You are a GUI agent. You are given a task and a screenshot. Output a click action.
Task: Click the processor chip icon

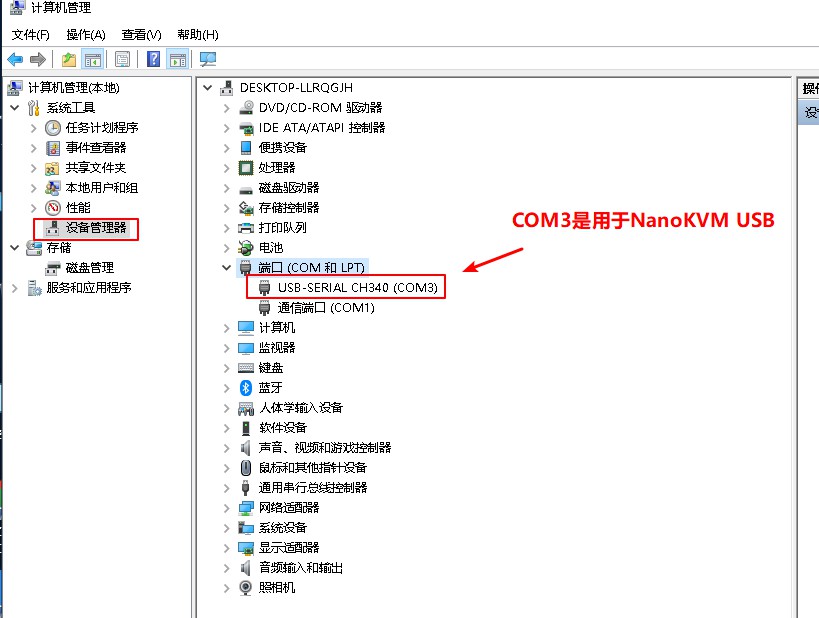(x=245, y=168)
